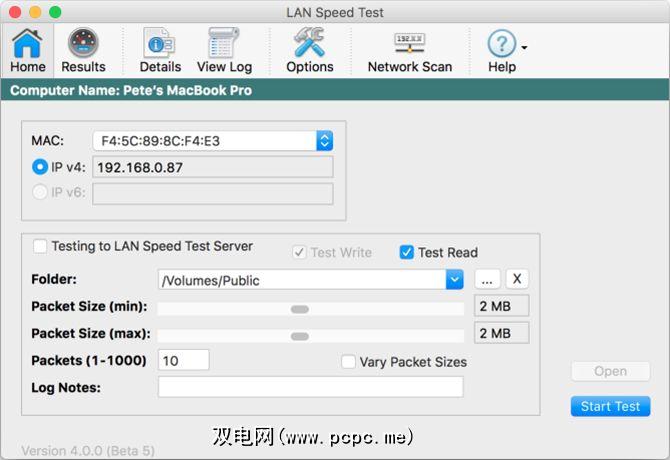Image resolution: width=670 pixels, height=460 pixels.
Task: Enable Vary Packet Sizes checkbox
Action: pos(348,362)
